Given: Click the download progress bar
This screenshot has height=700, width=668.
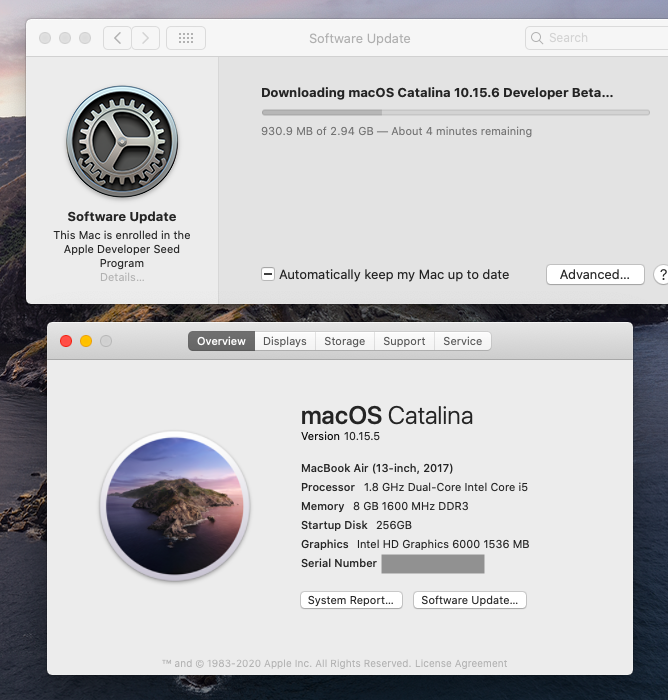Looking at the screenshot, I should click(455, 112).
